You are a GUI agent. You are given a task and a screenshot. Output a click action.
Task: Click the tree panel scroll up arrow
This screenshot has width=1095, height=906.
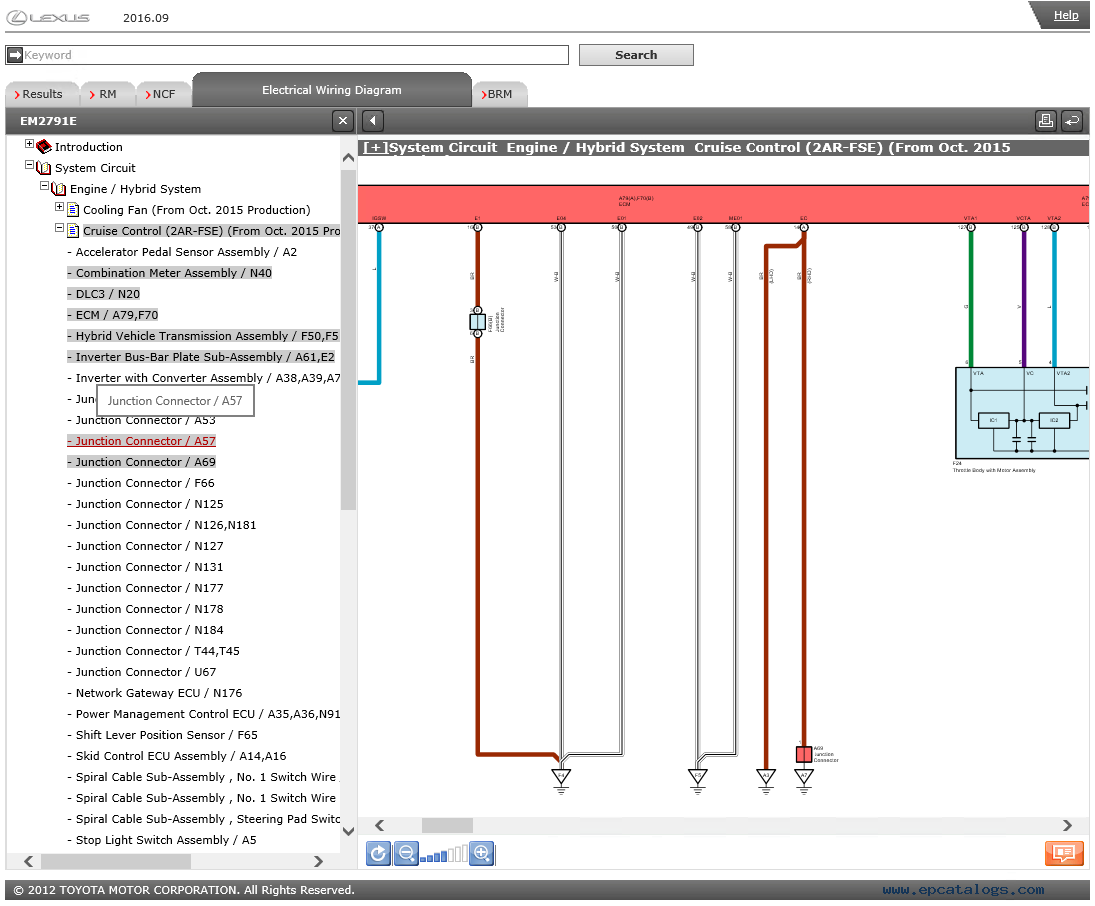pyautogui.click(x=348, y=158)
